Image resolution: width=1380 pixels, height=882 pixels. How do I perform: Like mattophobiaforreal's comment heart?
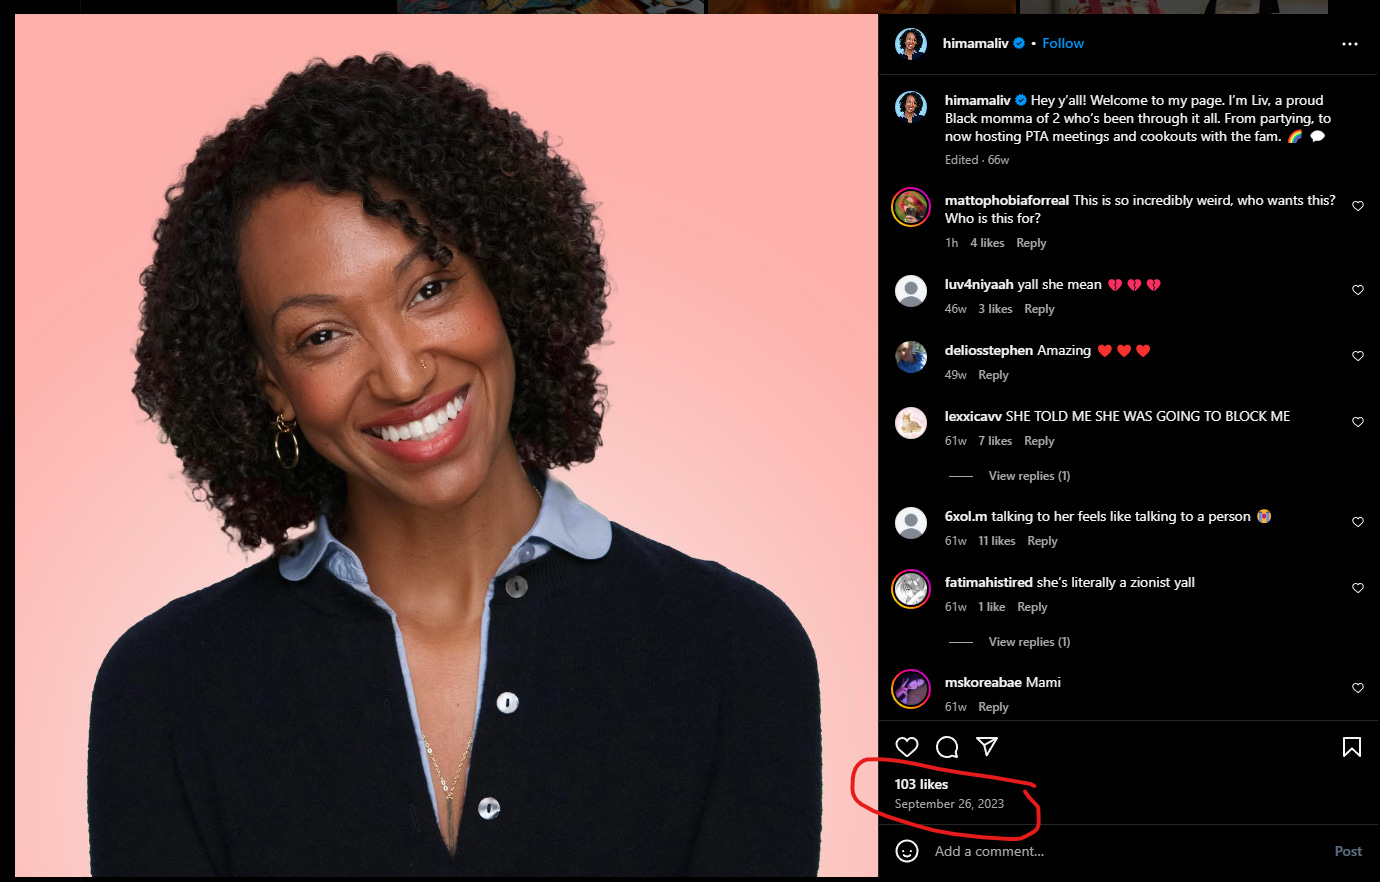1358,206
